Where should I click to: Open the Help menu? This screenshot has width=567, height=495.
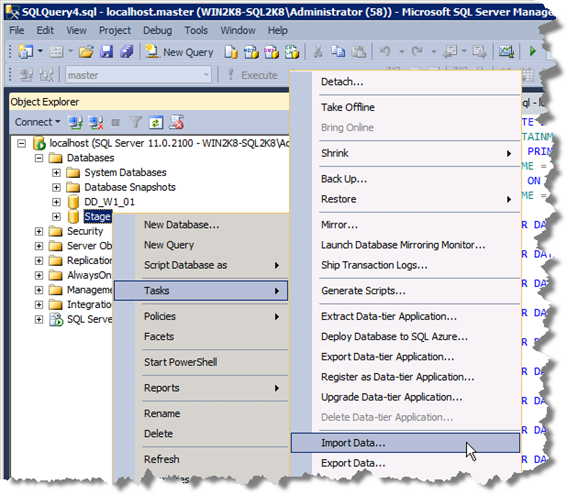[278, 30]
